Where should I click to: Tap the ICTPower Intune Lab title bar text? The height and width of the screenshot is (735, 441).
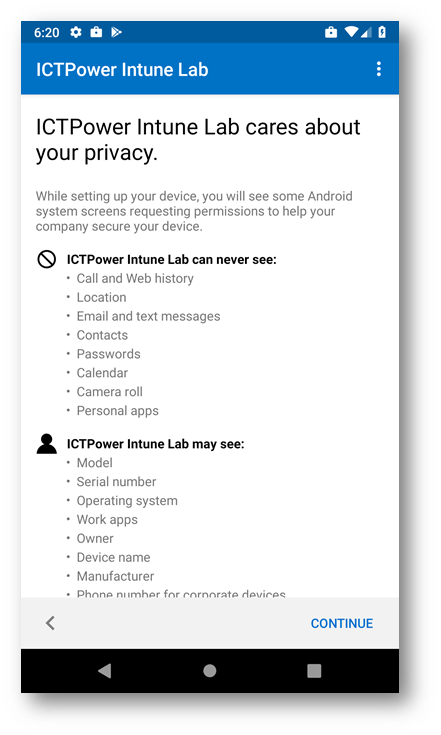click(x=122, y=69)
